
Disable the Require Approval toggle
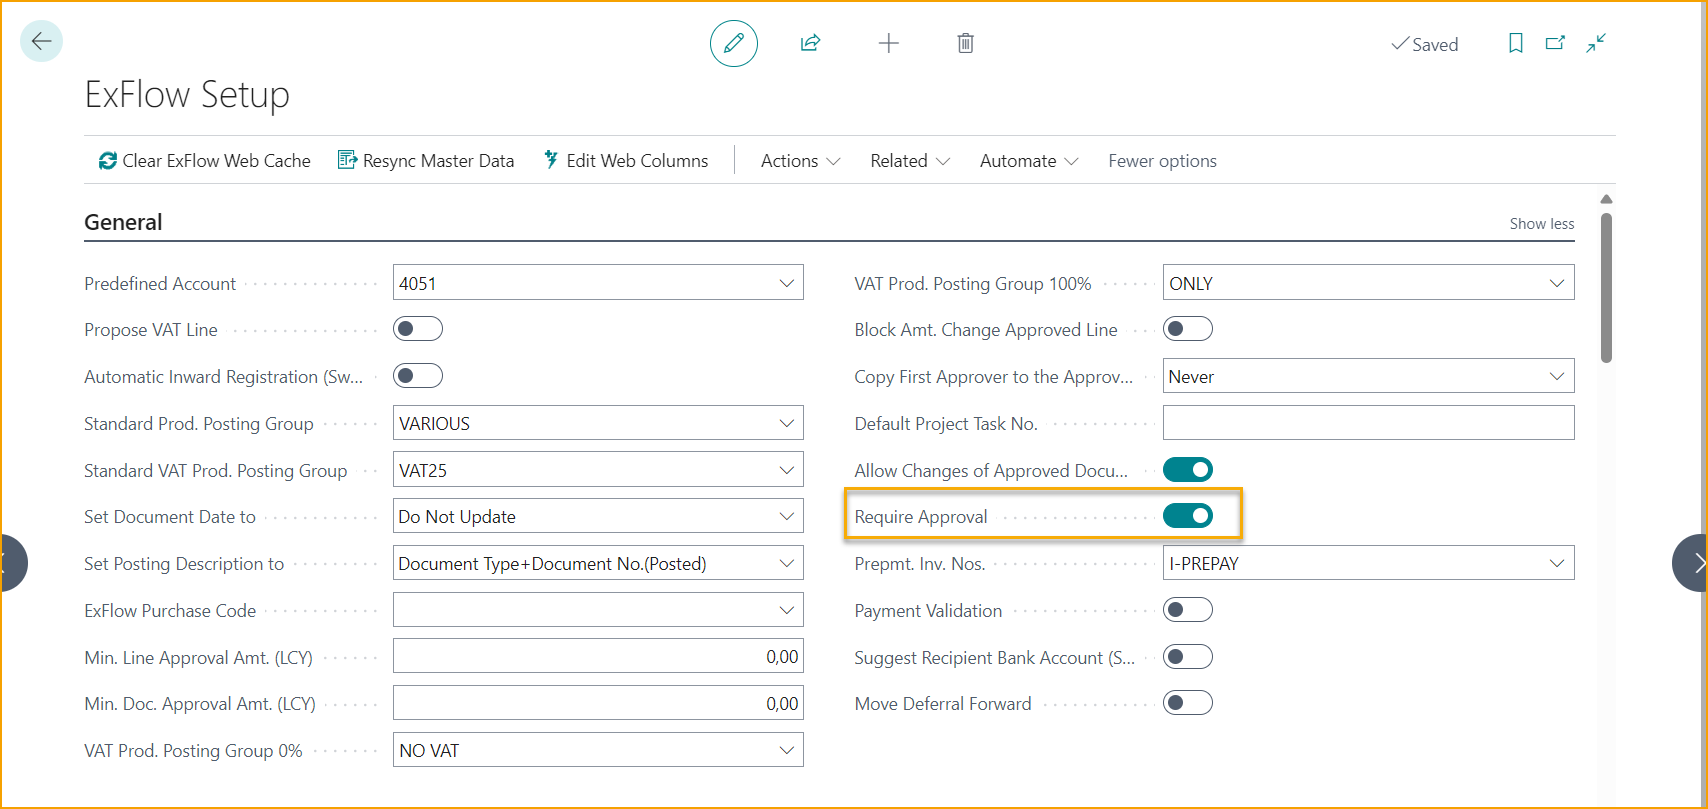click(x=1188, y=516)
